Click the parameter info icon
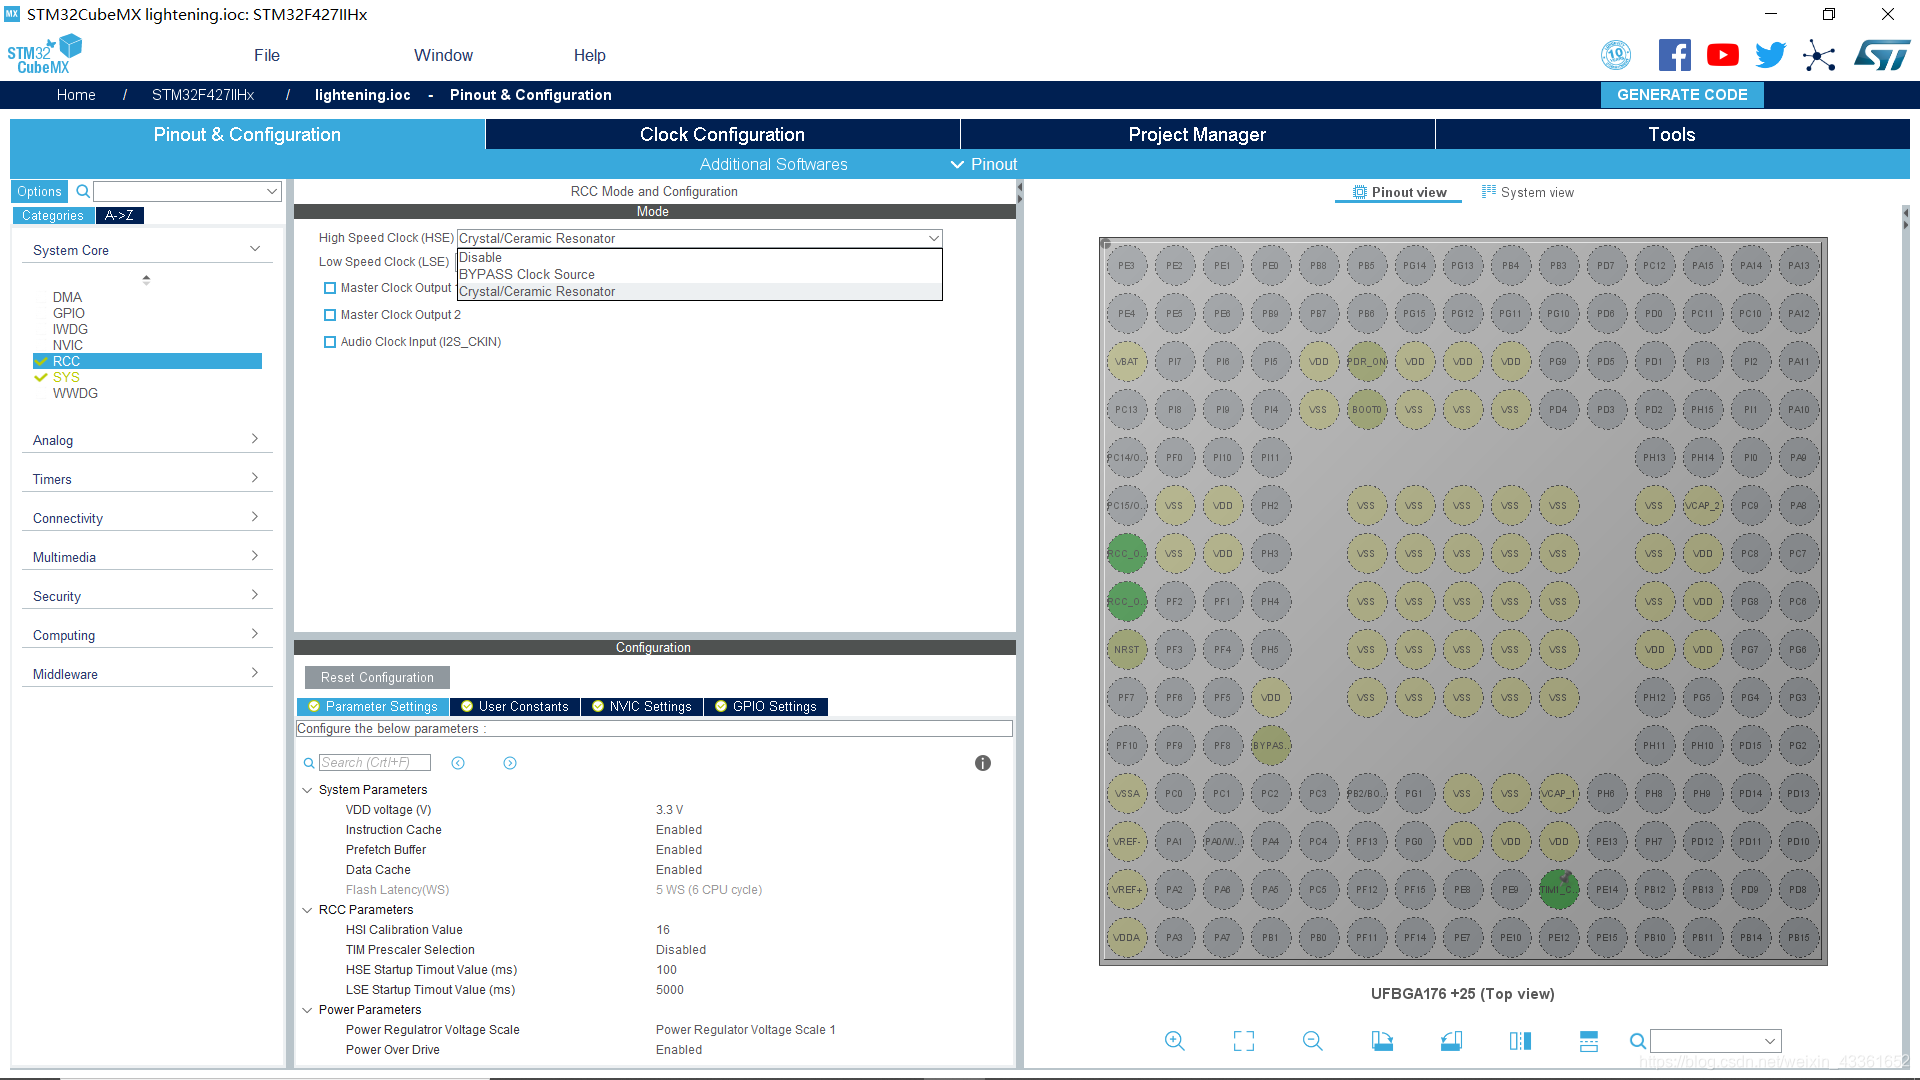This screenshot has width=1920, height=1080. point(983,763)
